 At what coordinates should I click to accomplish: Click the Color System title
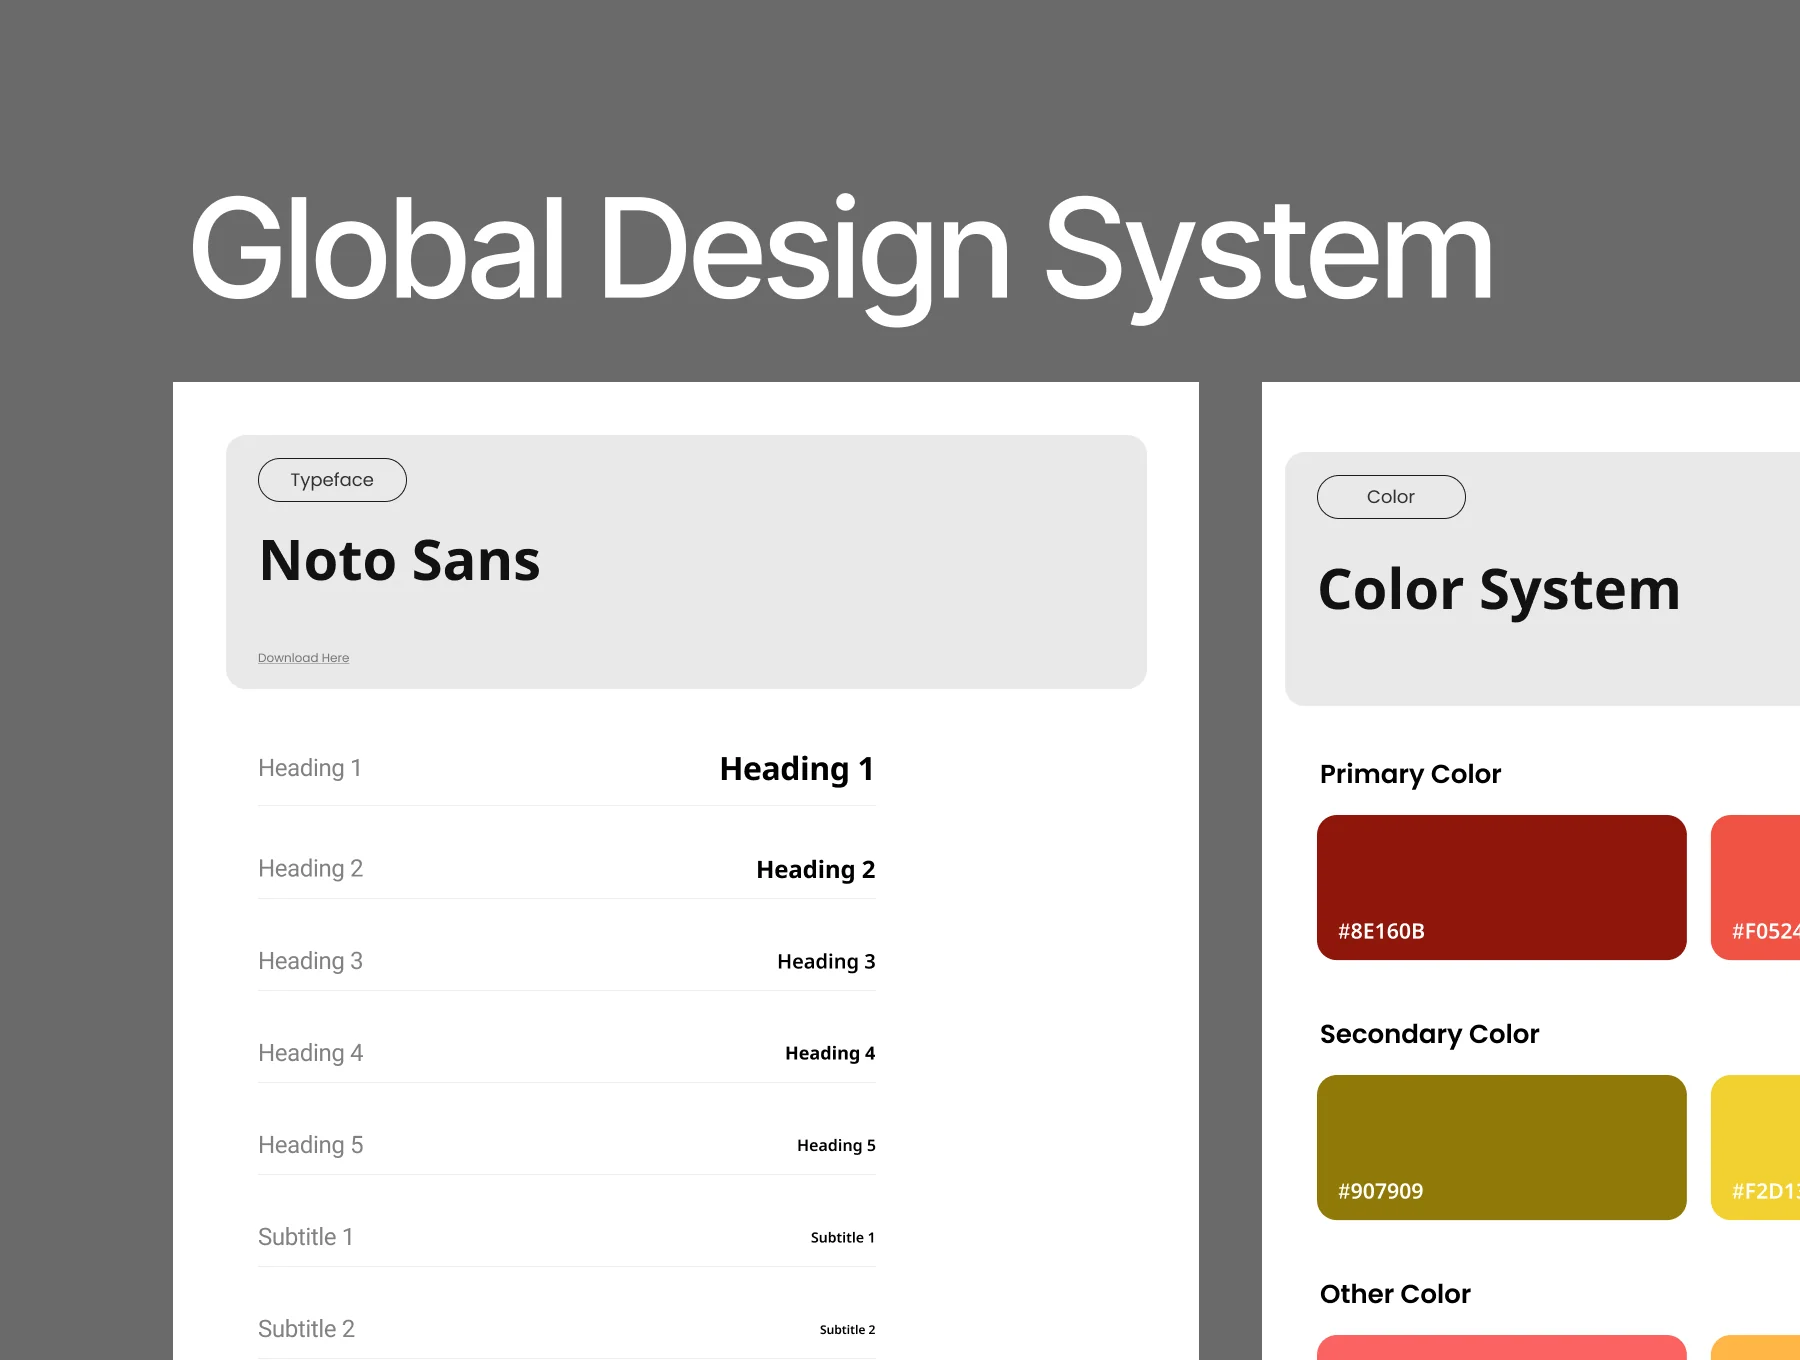click(x=1499, y=590)
